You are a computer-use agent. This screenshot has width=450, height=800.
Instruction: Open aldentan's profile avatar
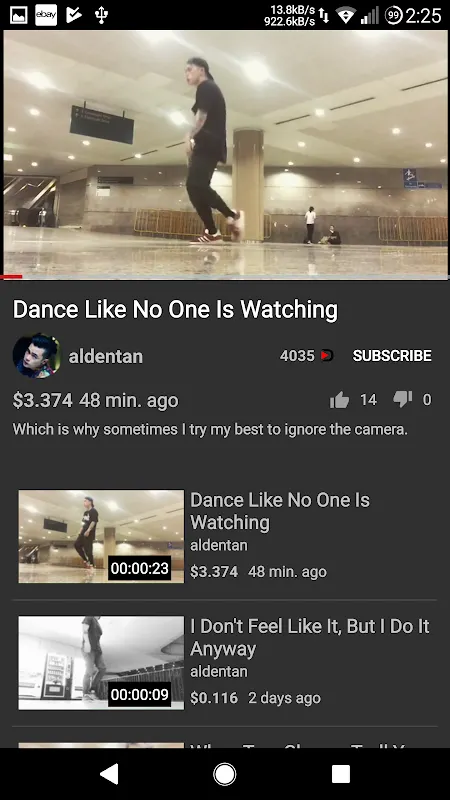[36, 356]
